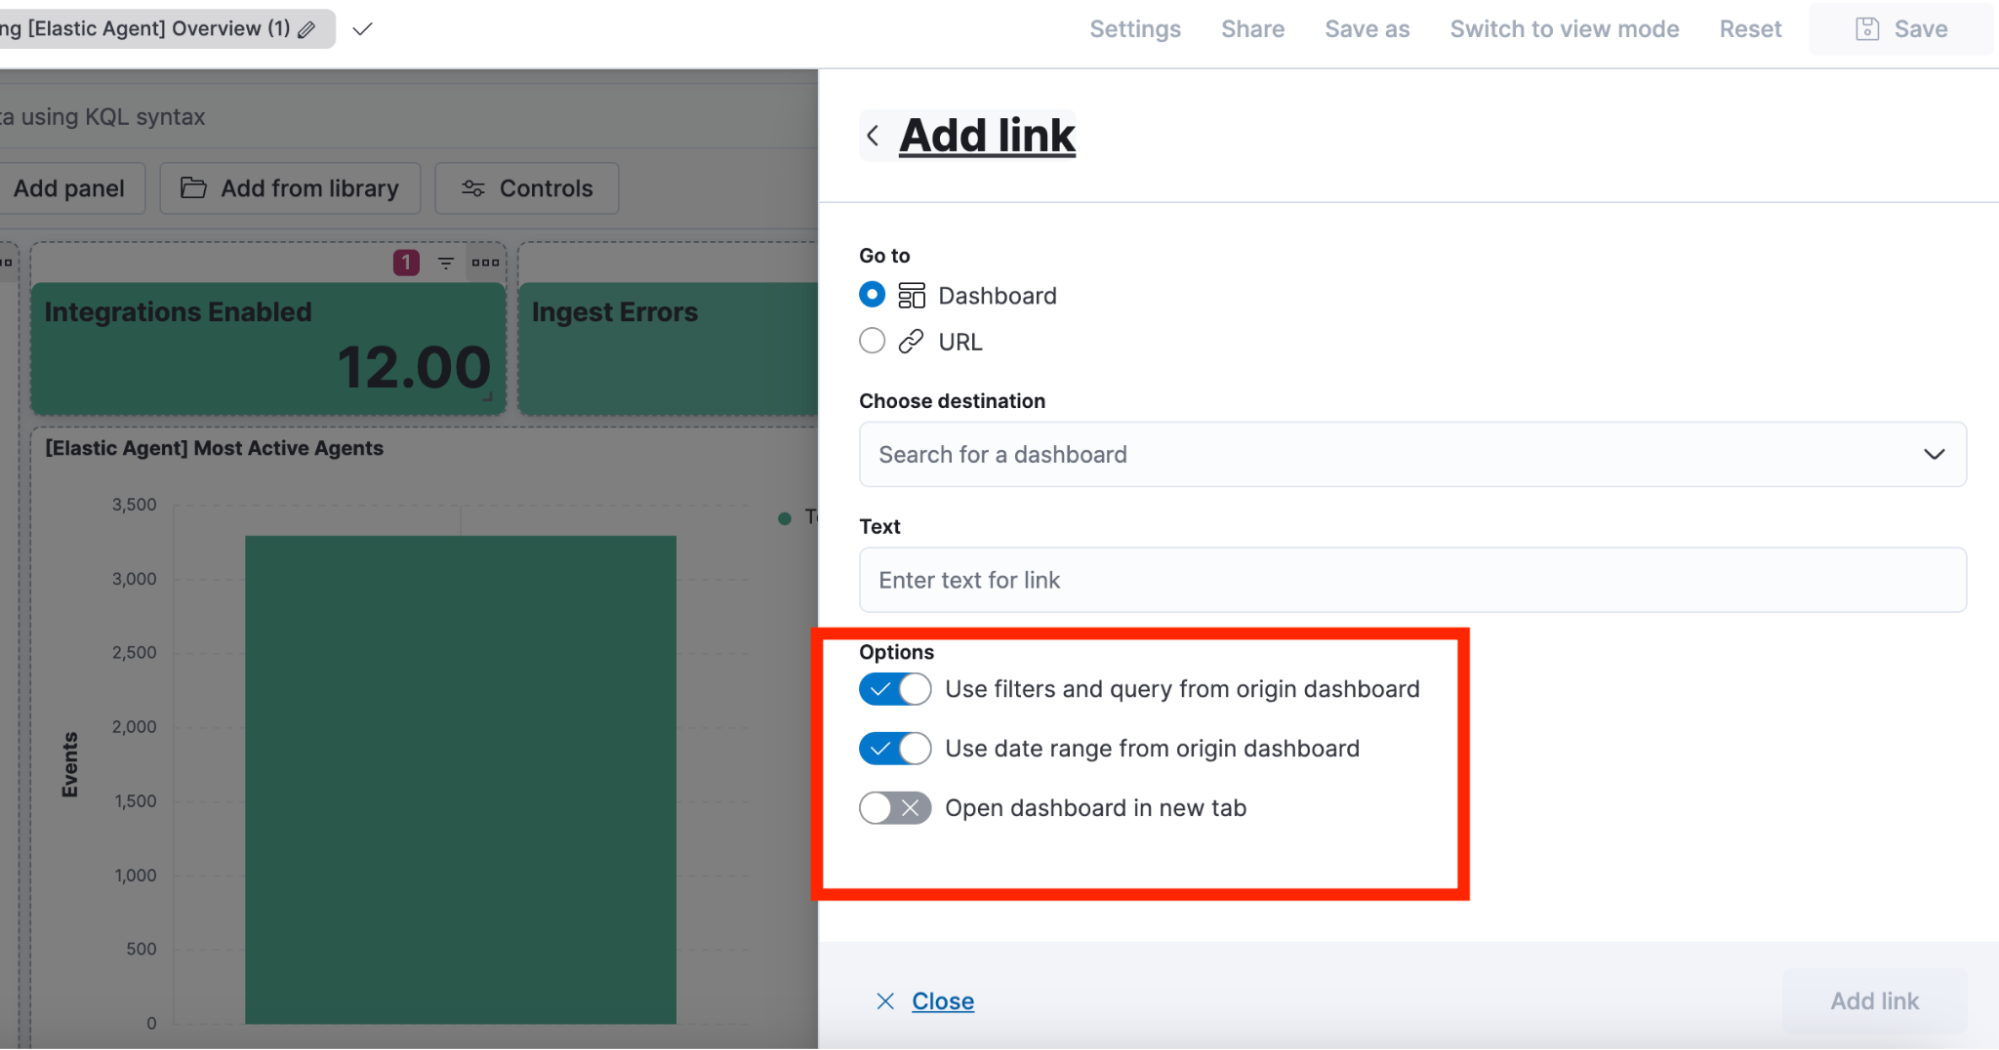The image size is (1999, 1050).
Task: Click the 12.00 metric value
Action: coord(414,367)
